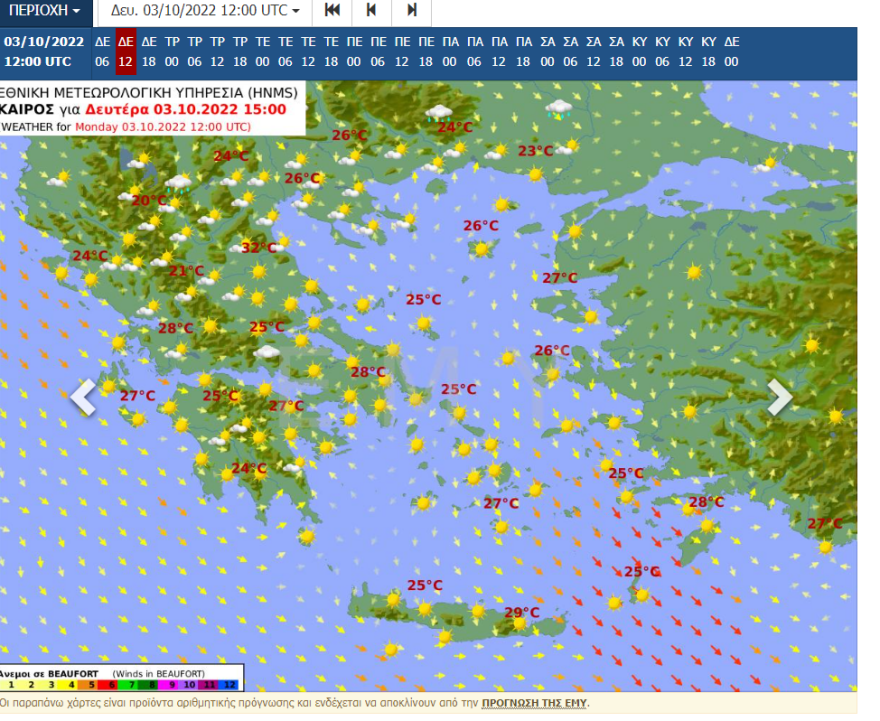This screenshot has height=721, width=880.
Task: Expand the date and time selector dropdown
Action: pos(205,11)
